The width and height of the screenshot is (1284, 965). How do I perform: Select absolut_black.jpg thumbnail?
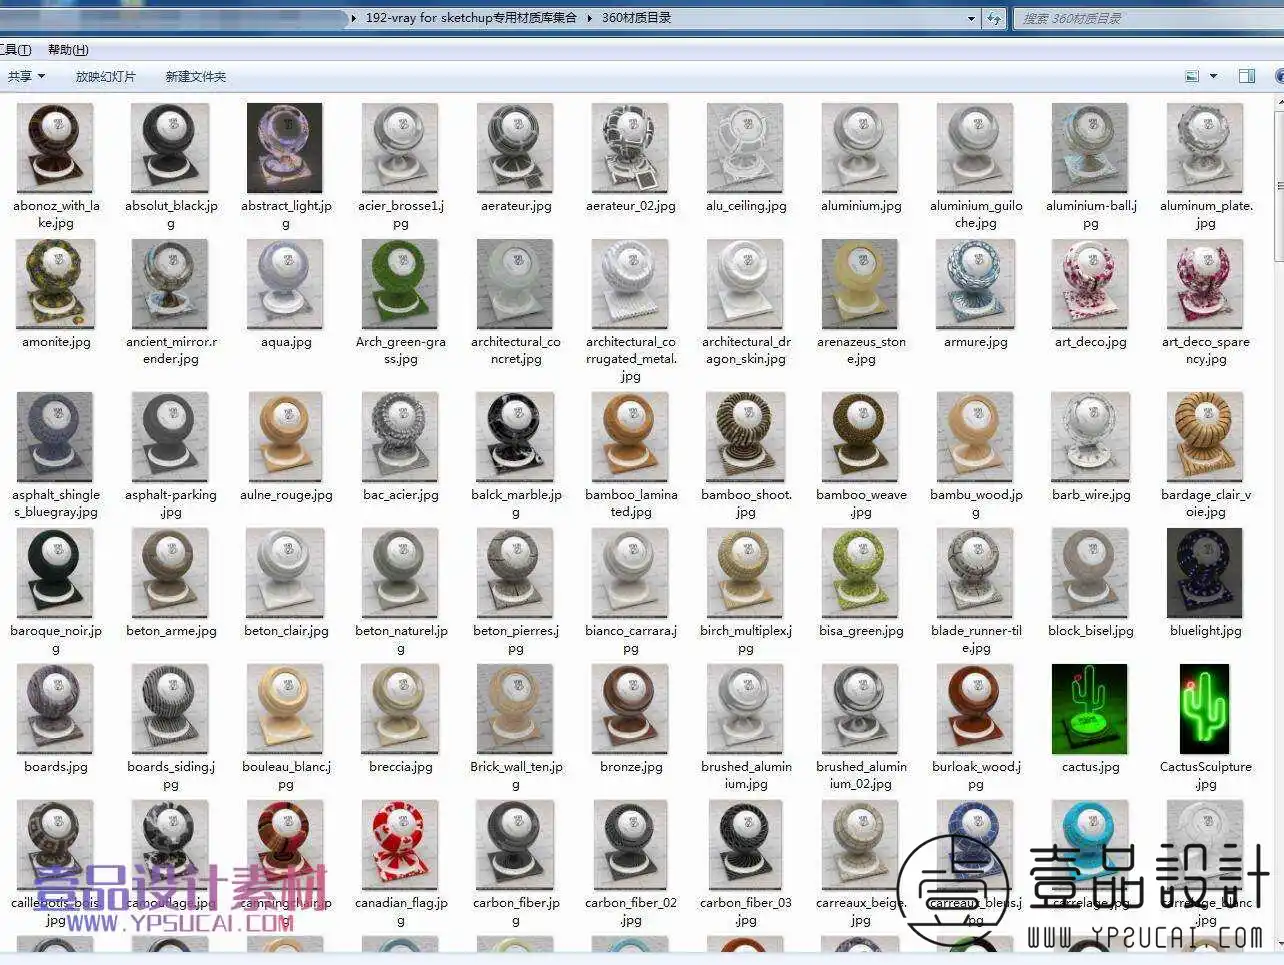point(171,148)
